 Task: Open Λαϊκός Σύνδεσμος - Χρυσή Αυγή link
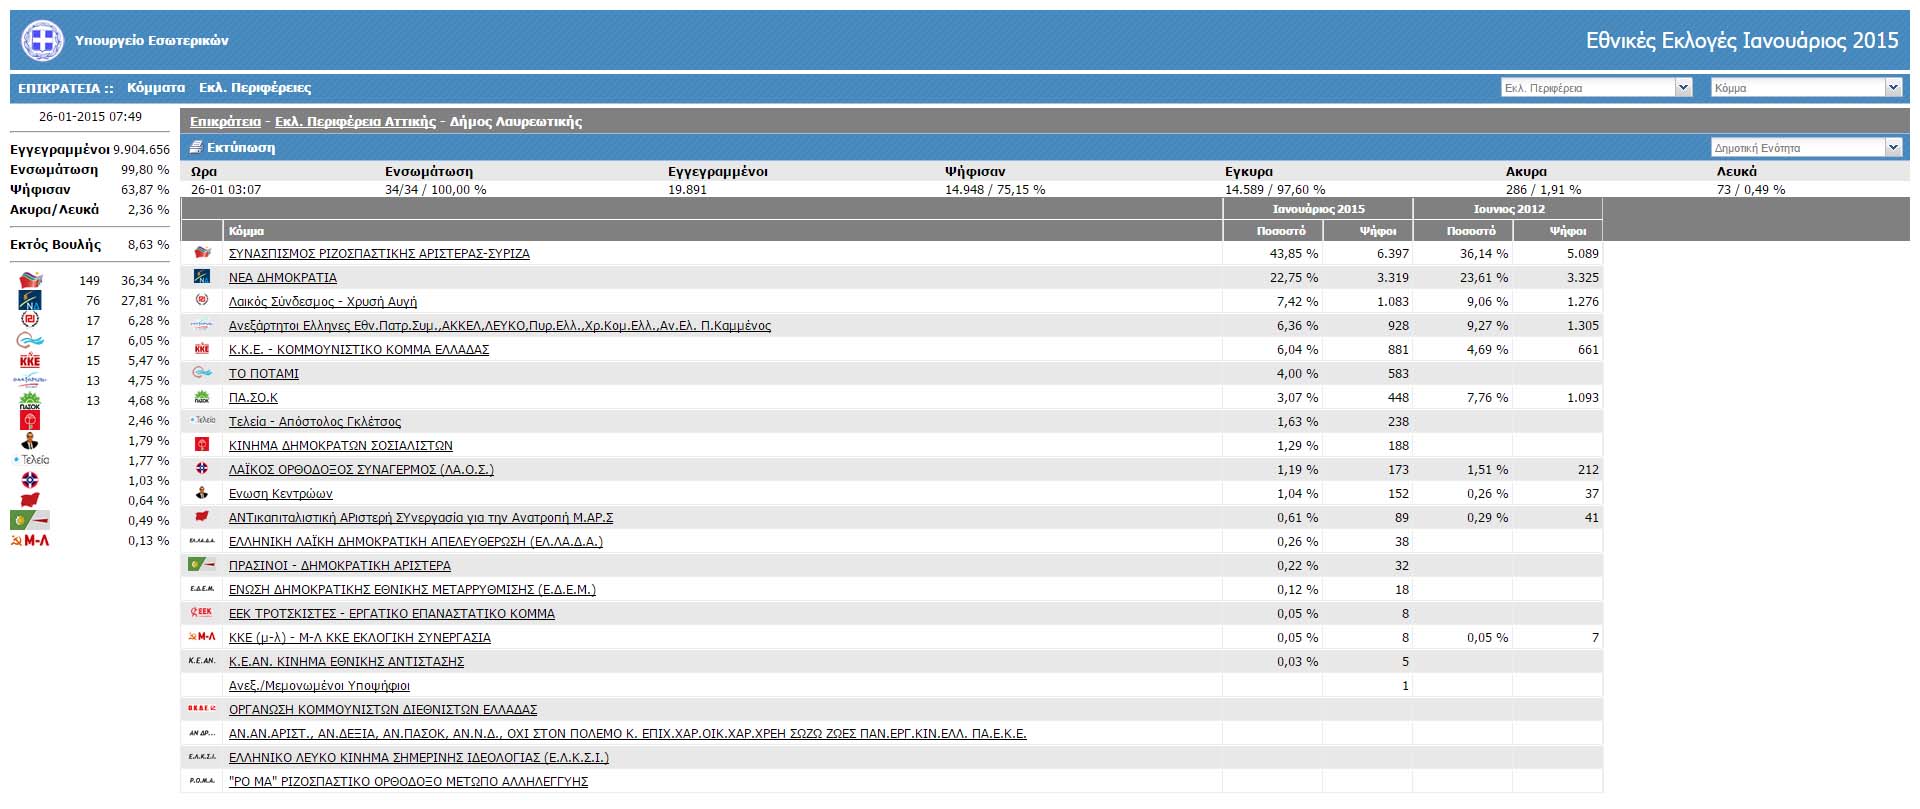pyautogui.click(x=323, y=302)
